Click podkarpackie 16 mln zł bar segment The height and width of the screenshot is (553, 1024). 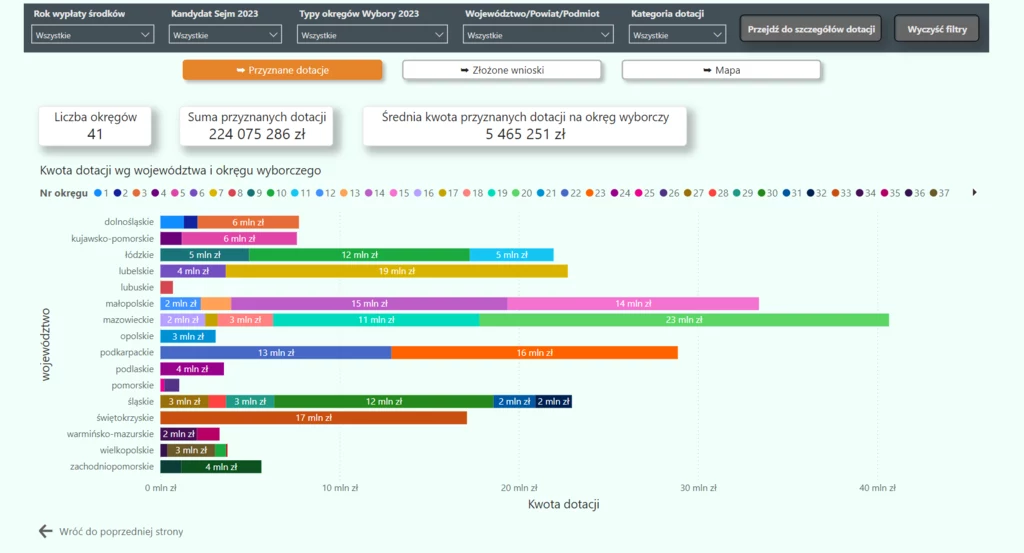(534, 353)
